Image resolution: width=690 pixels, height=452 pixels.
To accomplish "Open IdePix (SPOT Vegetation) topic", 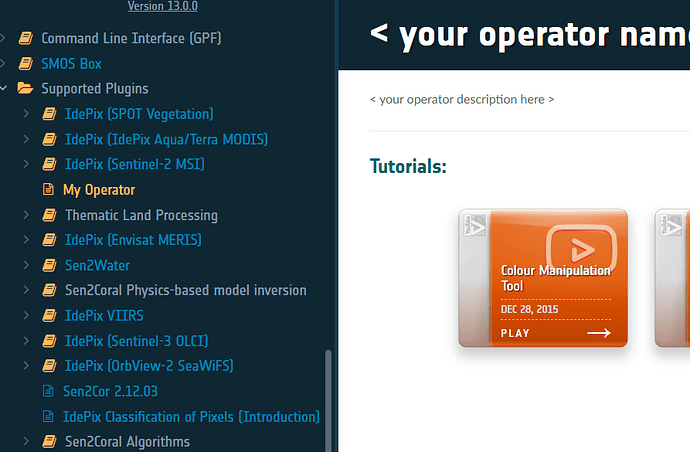I will [139, 114].
